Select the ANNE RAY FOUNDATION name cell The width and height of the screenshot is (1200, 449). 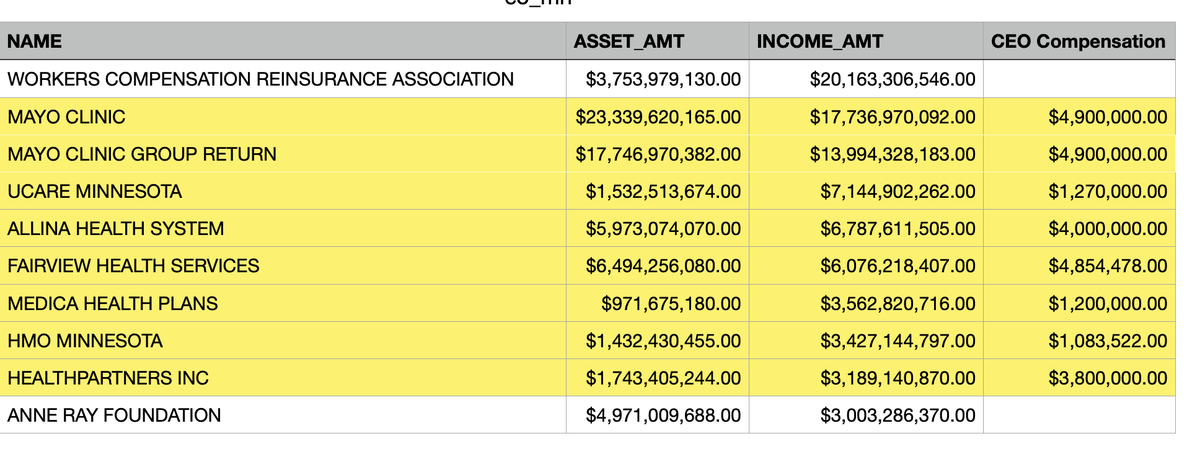pos(283,415)
